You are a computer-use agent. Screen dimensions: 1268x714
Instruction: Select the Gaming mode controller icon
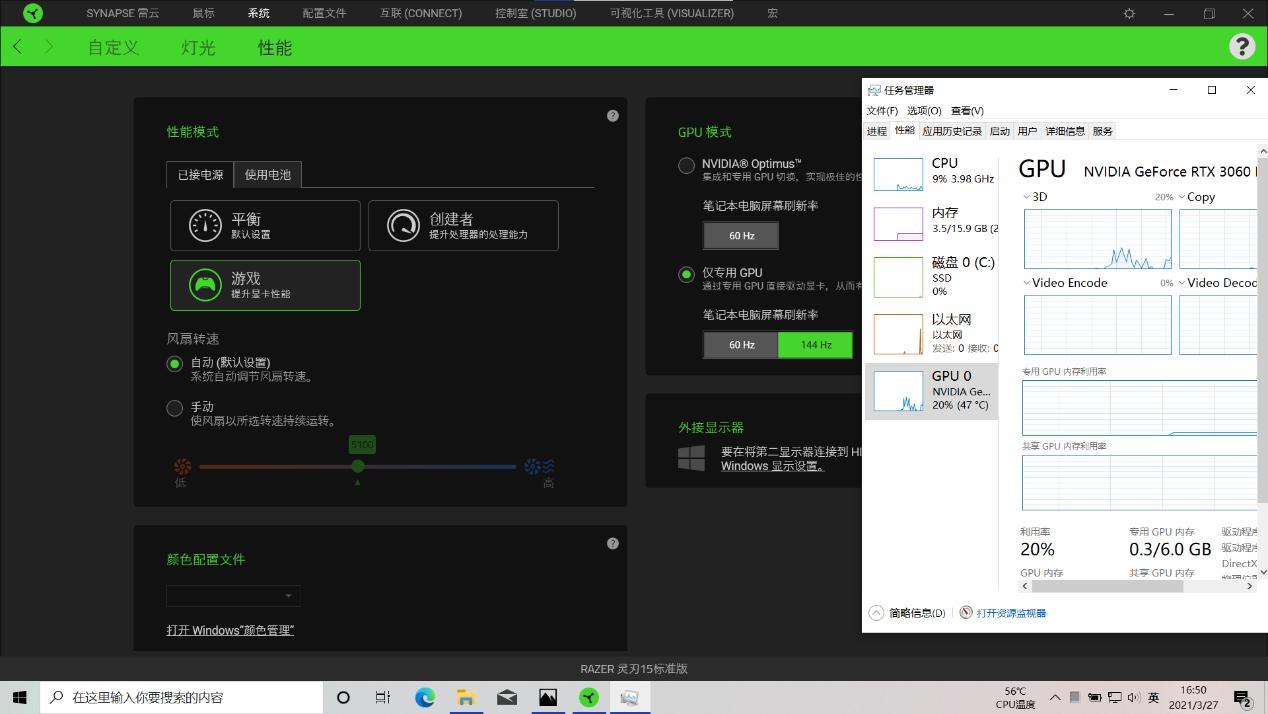pyautogui.click(x=205, y=285)
